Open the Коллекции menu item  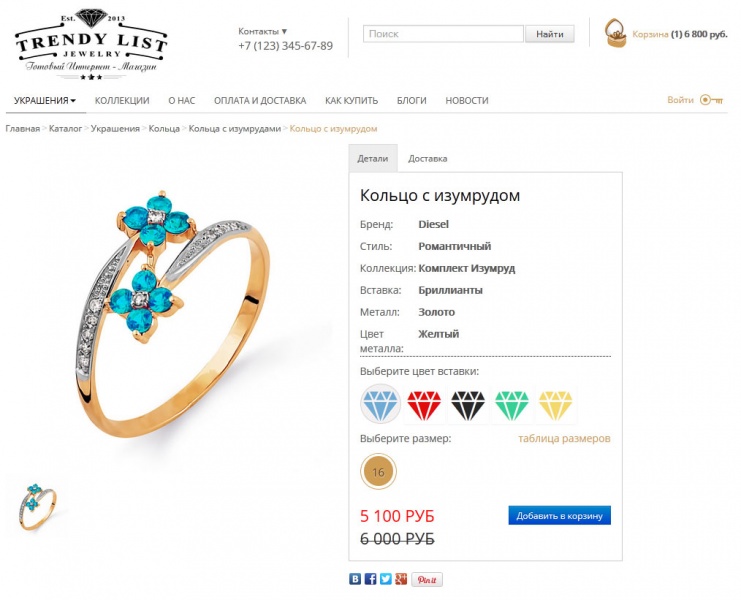[x=122, y=101]
